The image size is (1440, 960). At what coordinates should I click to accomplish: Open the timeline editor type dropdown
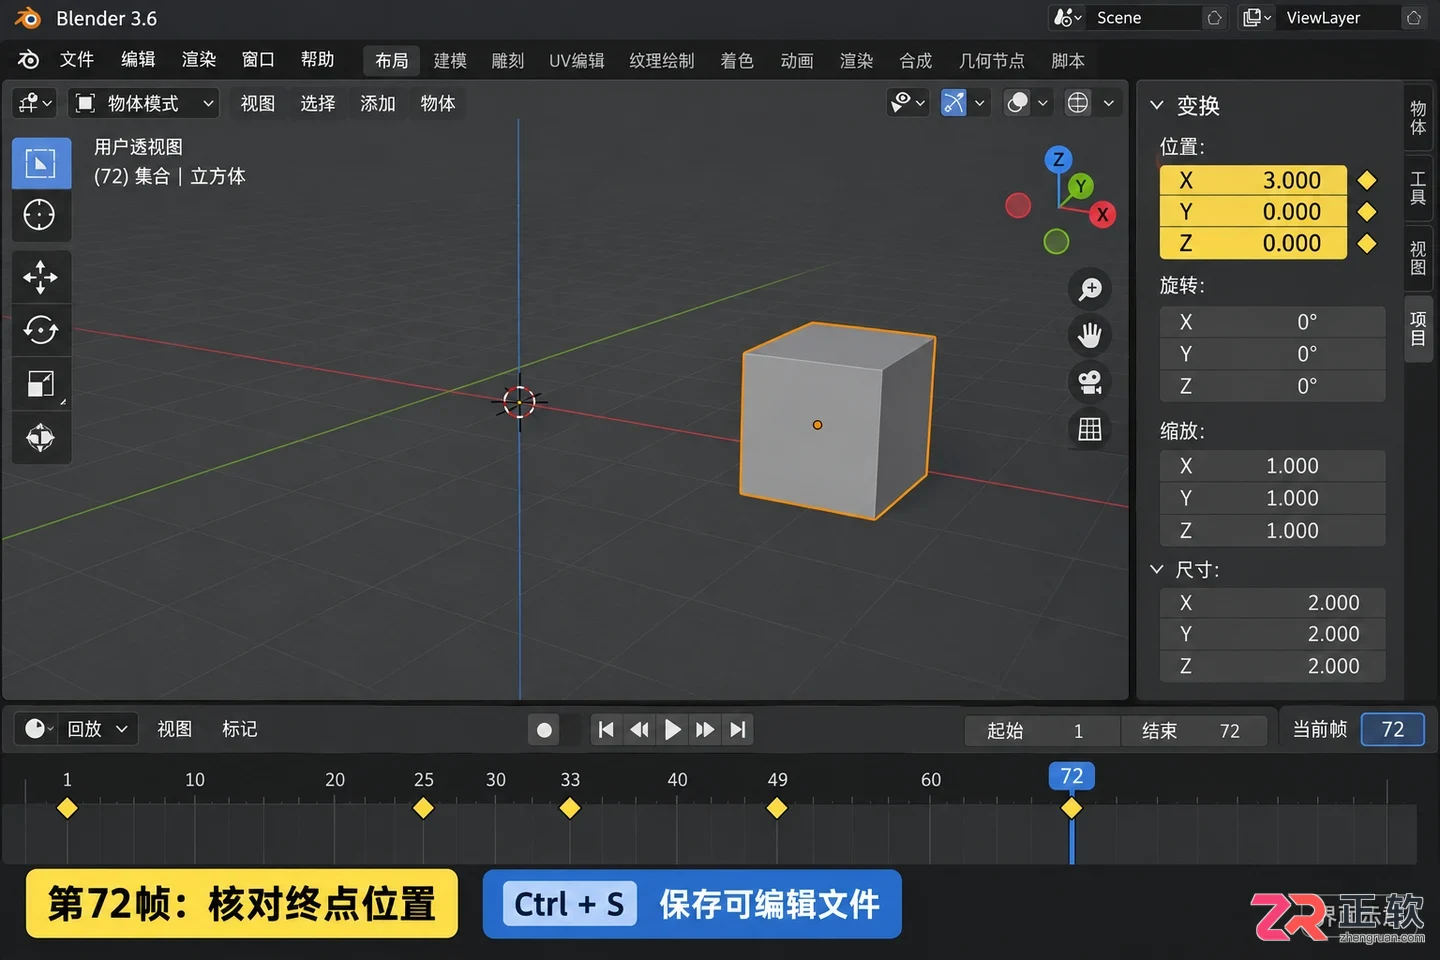coord(35,729)
